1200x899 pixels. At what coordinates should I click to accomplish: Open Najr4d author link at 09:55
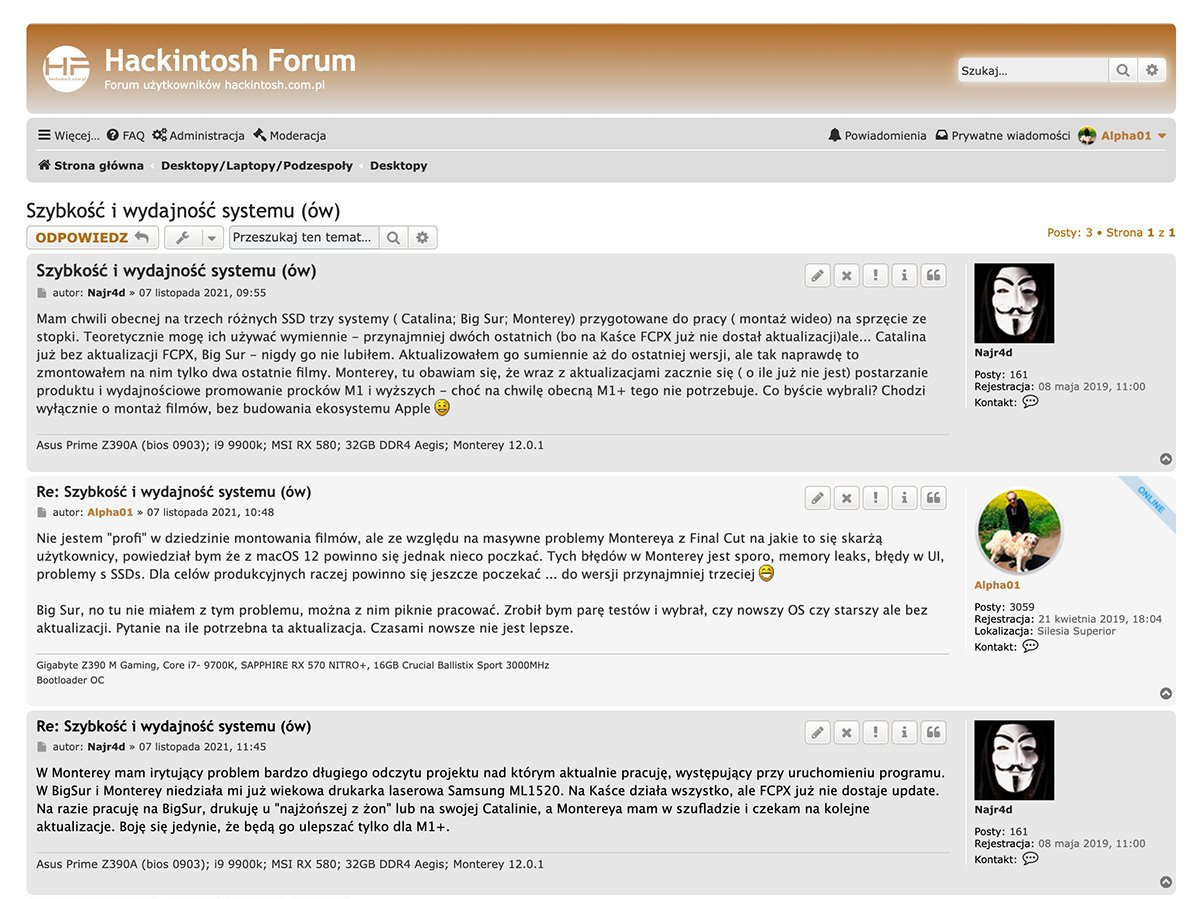(106, 293)
